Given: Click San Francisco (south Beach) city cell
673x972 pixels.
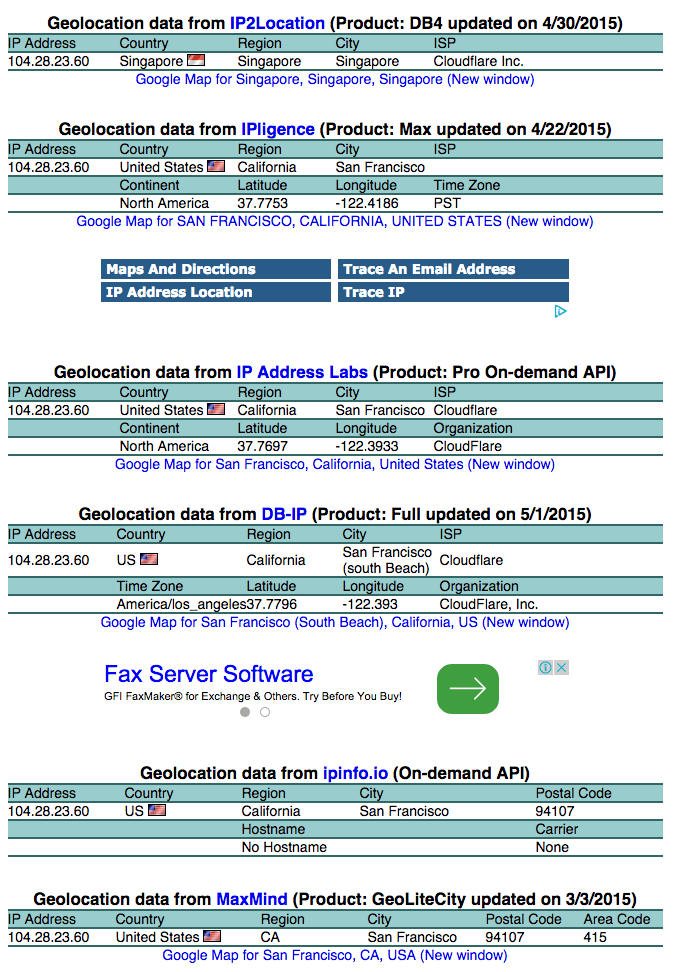Looking at the screenshot, I should [x=387, y=560].
